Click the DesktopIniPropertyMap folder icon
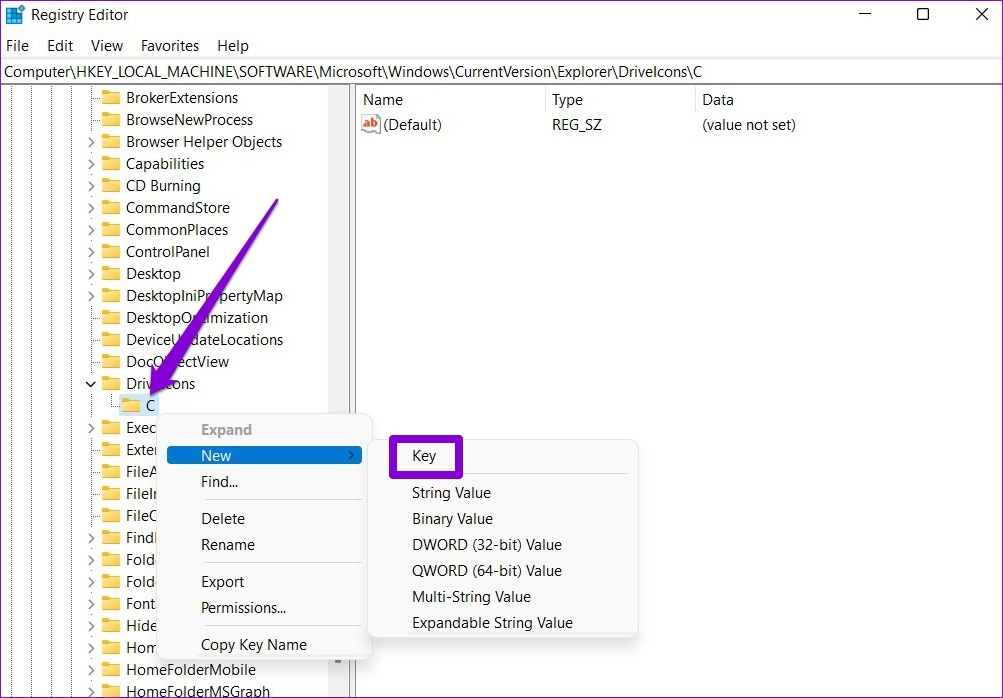The image size is (1003, 698). point(111,296)
